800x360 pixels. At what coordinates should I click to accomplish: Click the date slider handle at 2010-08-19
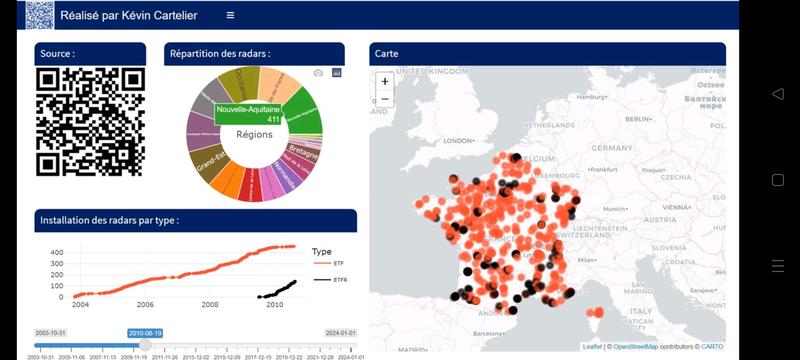(145, 345)
